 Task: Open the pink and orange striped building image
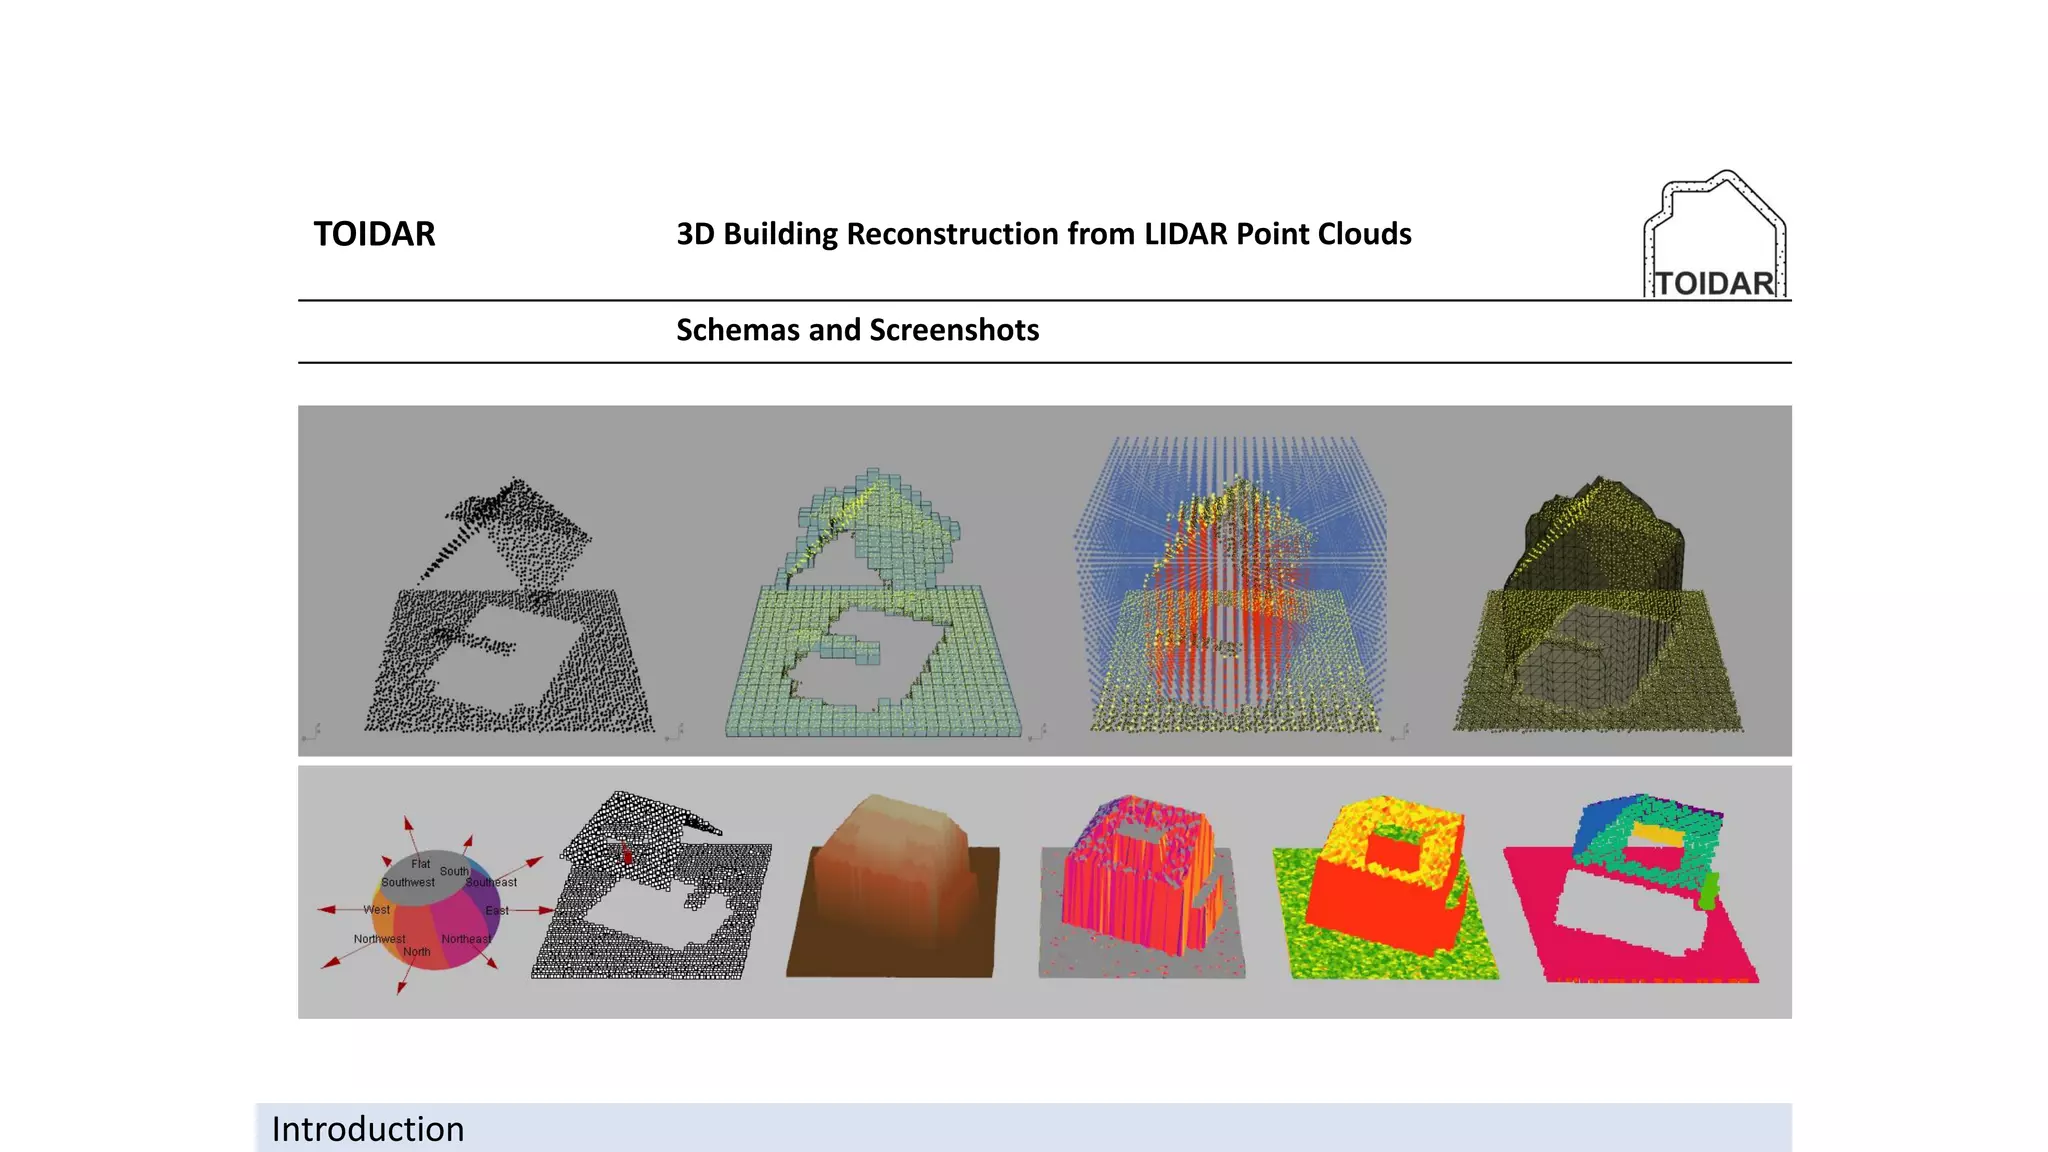1141,887
